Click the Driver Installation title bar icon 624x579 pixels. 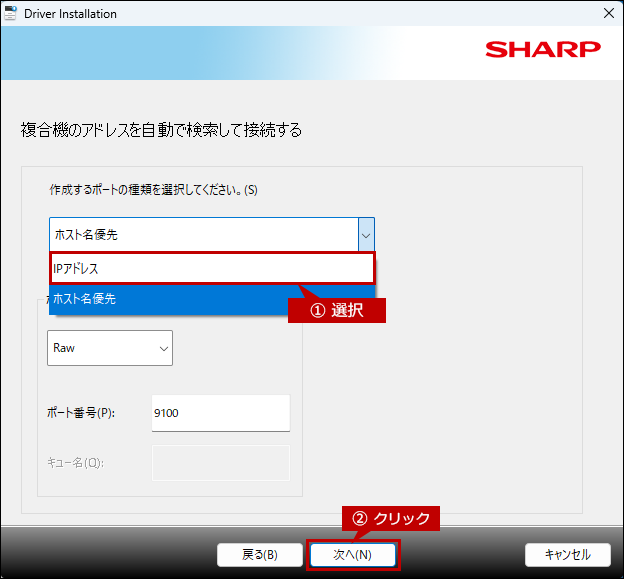(x=11, y=14)
